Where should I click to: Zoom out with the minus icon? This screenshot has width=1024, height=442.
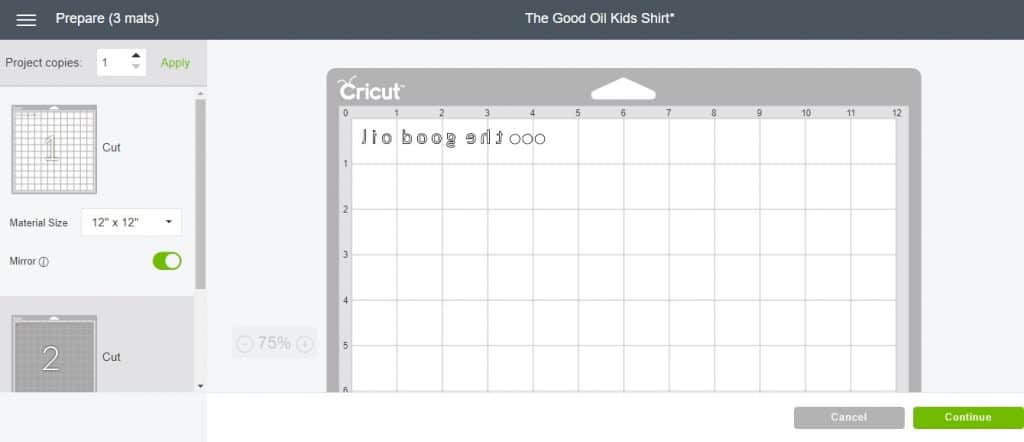click(245, 344)
